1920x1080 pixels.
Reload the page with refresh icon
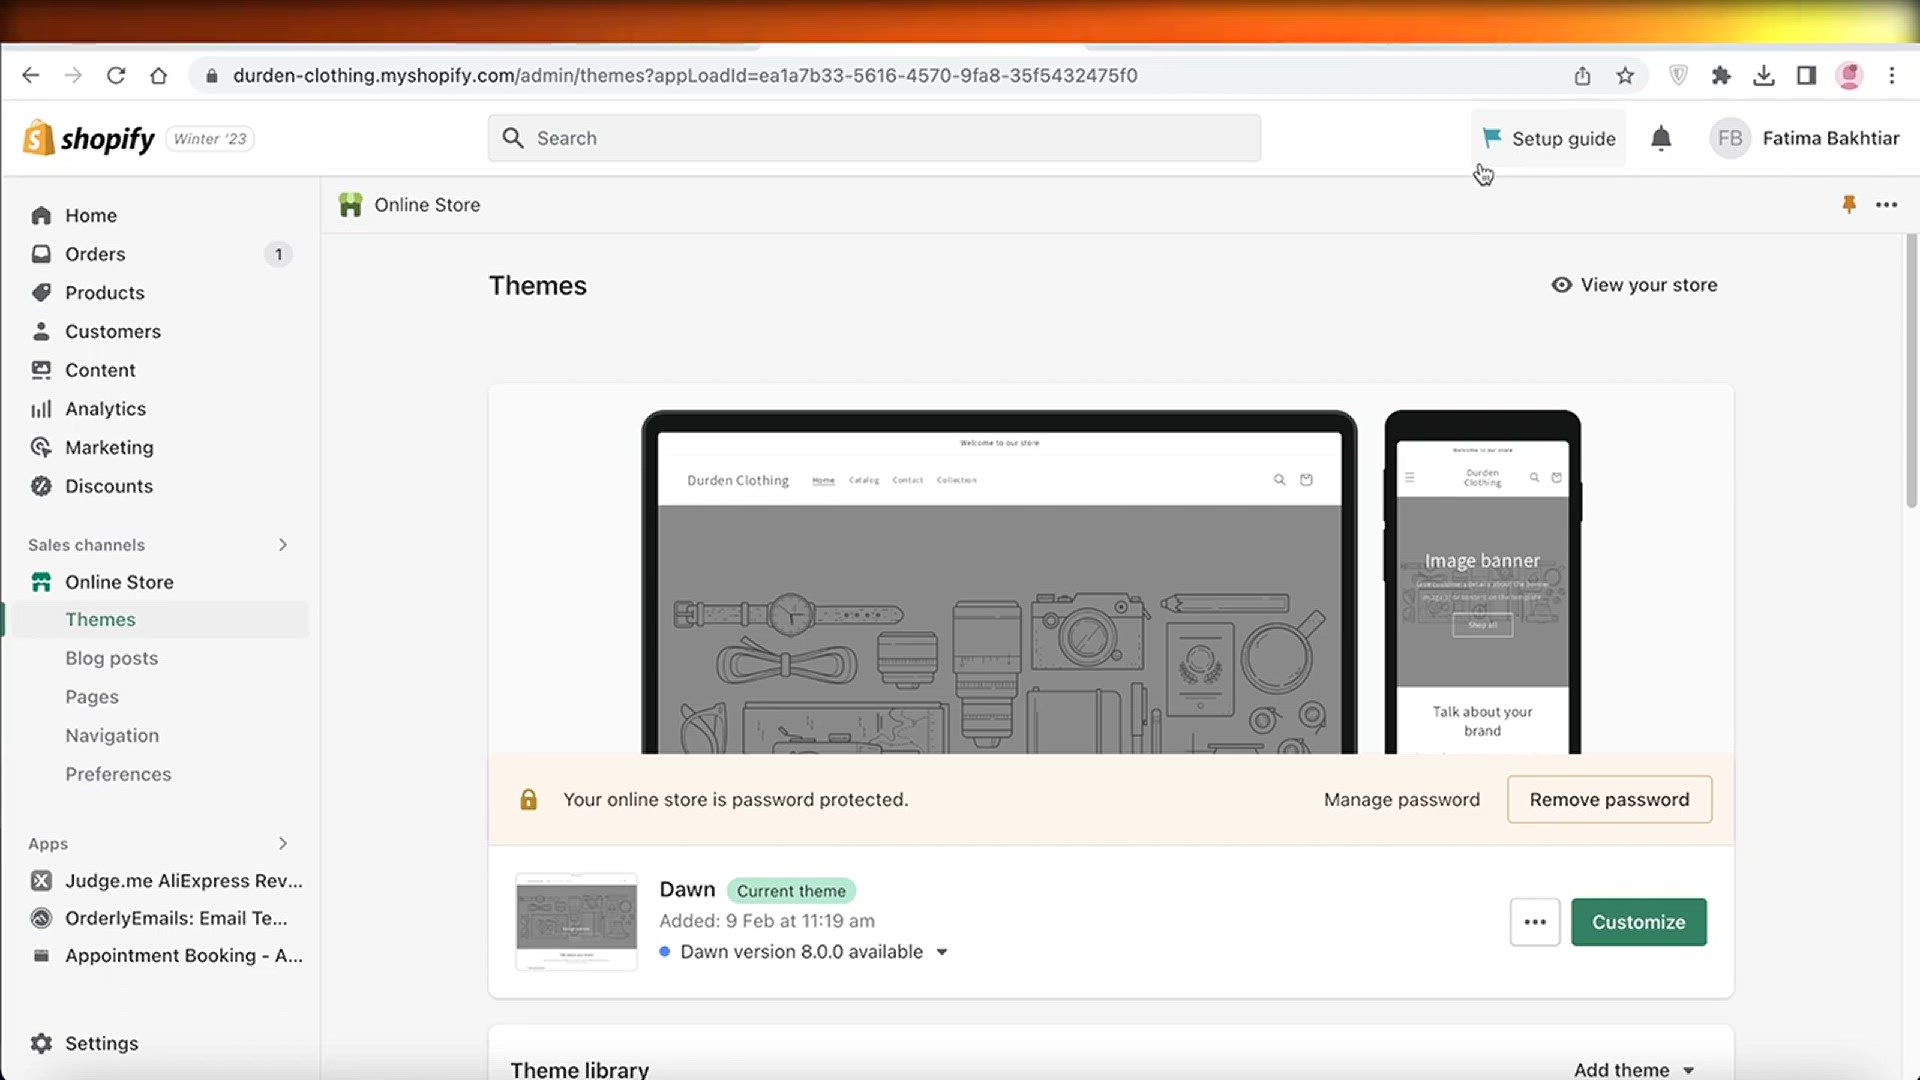click(116, 75)
